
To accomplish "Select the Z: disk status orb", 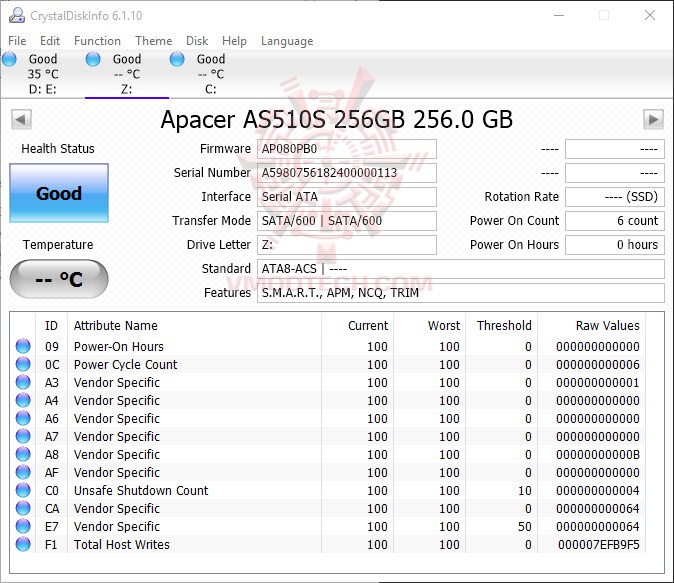I will coord(94,60).
